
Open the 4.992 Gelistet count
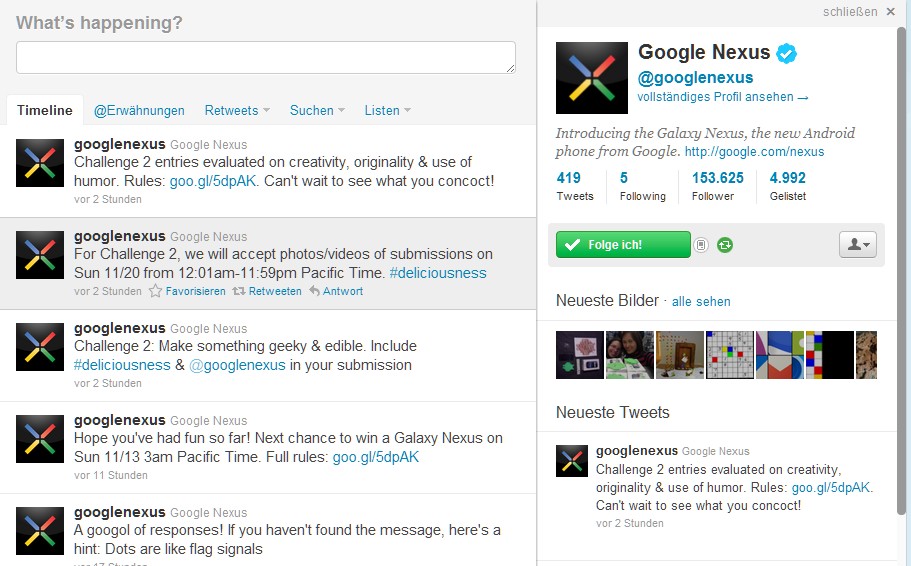(788, 187)
